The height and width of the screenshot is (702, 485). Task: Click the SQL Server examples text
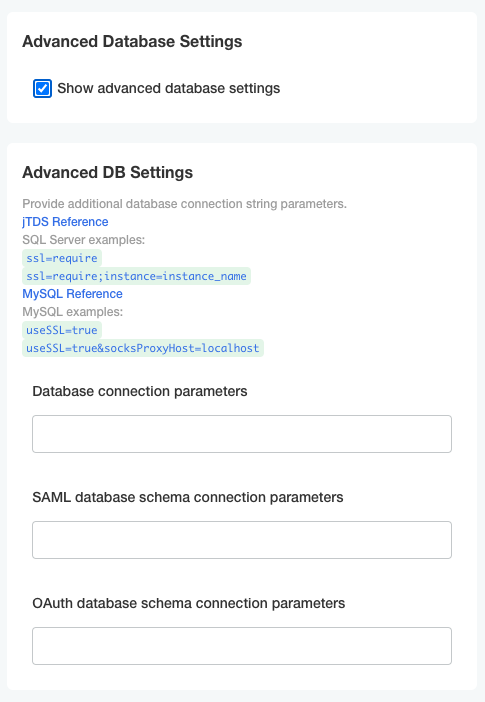click(84, 240)
